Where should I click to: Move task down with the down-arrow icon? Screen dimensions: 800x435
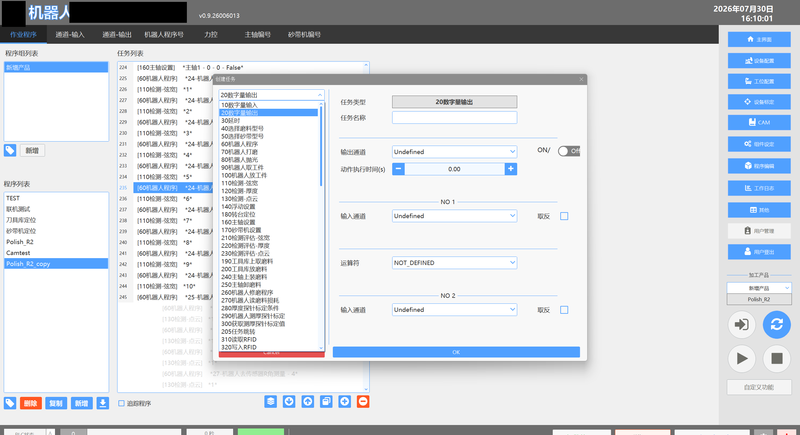(x=289, y=402)
